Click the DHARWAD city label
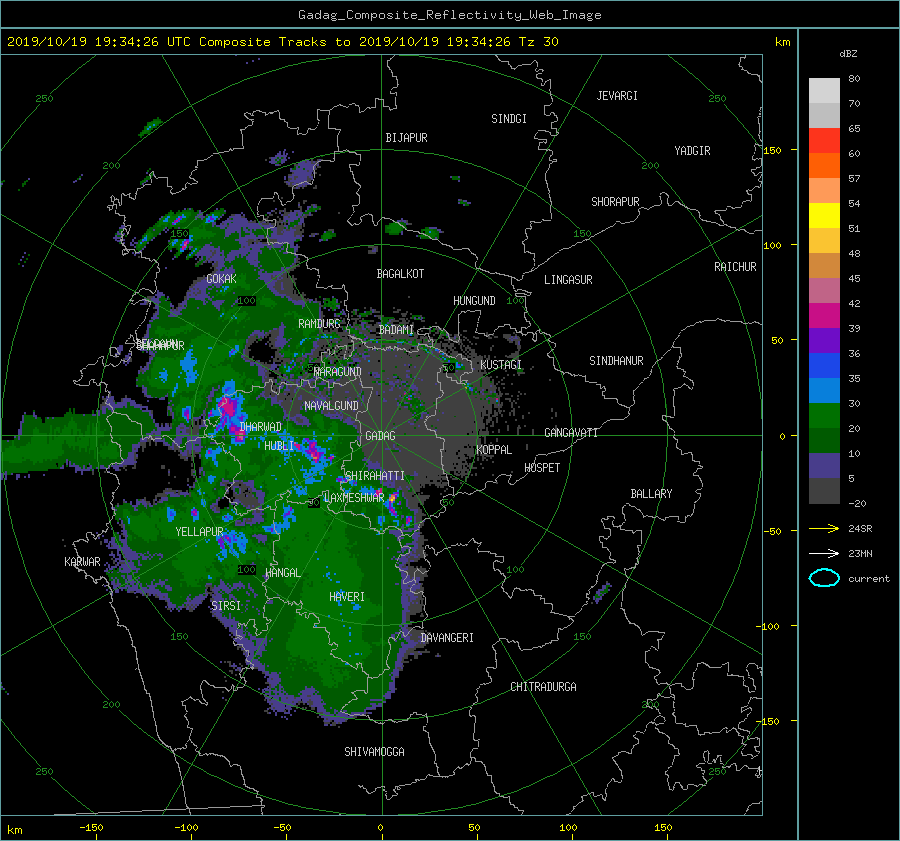This screenshot has width=900, height=841. click(261, 427)
